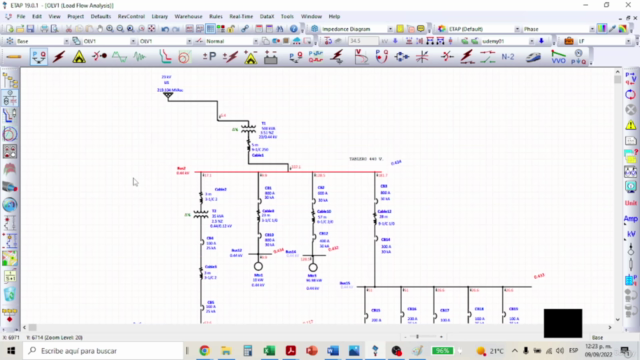Click the briefcase study case icon

569,41
